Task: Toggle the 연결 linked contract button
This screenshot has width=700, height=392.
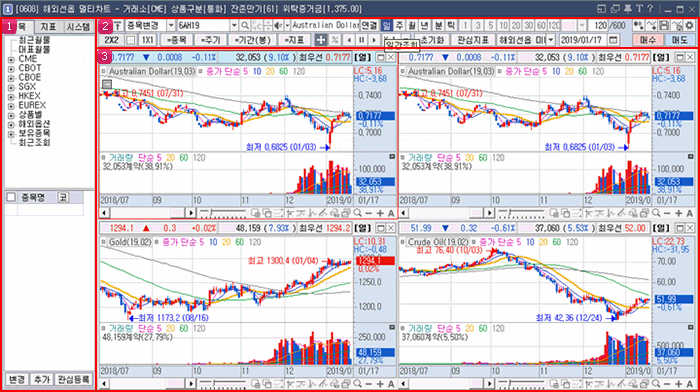Action: click(x=369, y=25)
